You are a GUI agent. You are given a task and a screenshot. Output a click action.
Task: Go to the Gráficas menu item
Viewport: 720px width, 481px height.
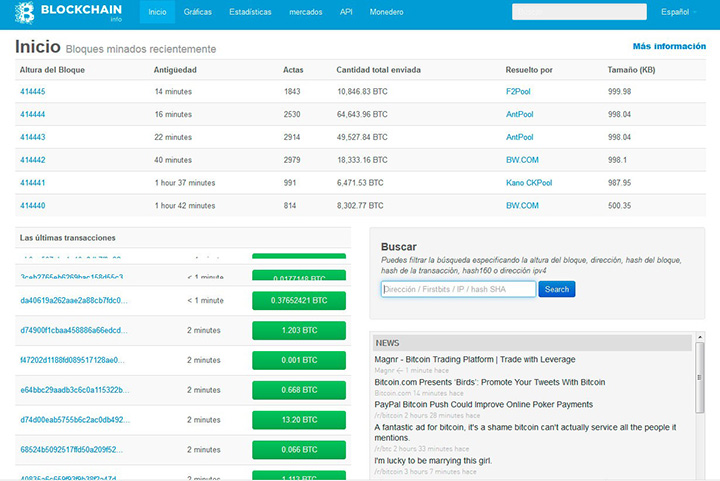(x=198, y=12)
